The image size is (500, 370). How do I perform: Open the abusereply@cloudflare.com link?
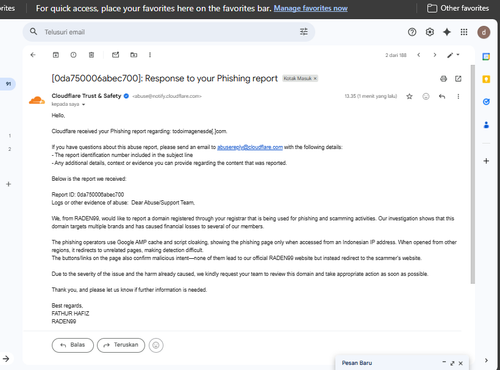[x=250, y=147]
